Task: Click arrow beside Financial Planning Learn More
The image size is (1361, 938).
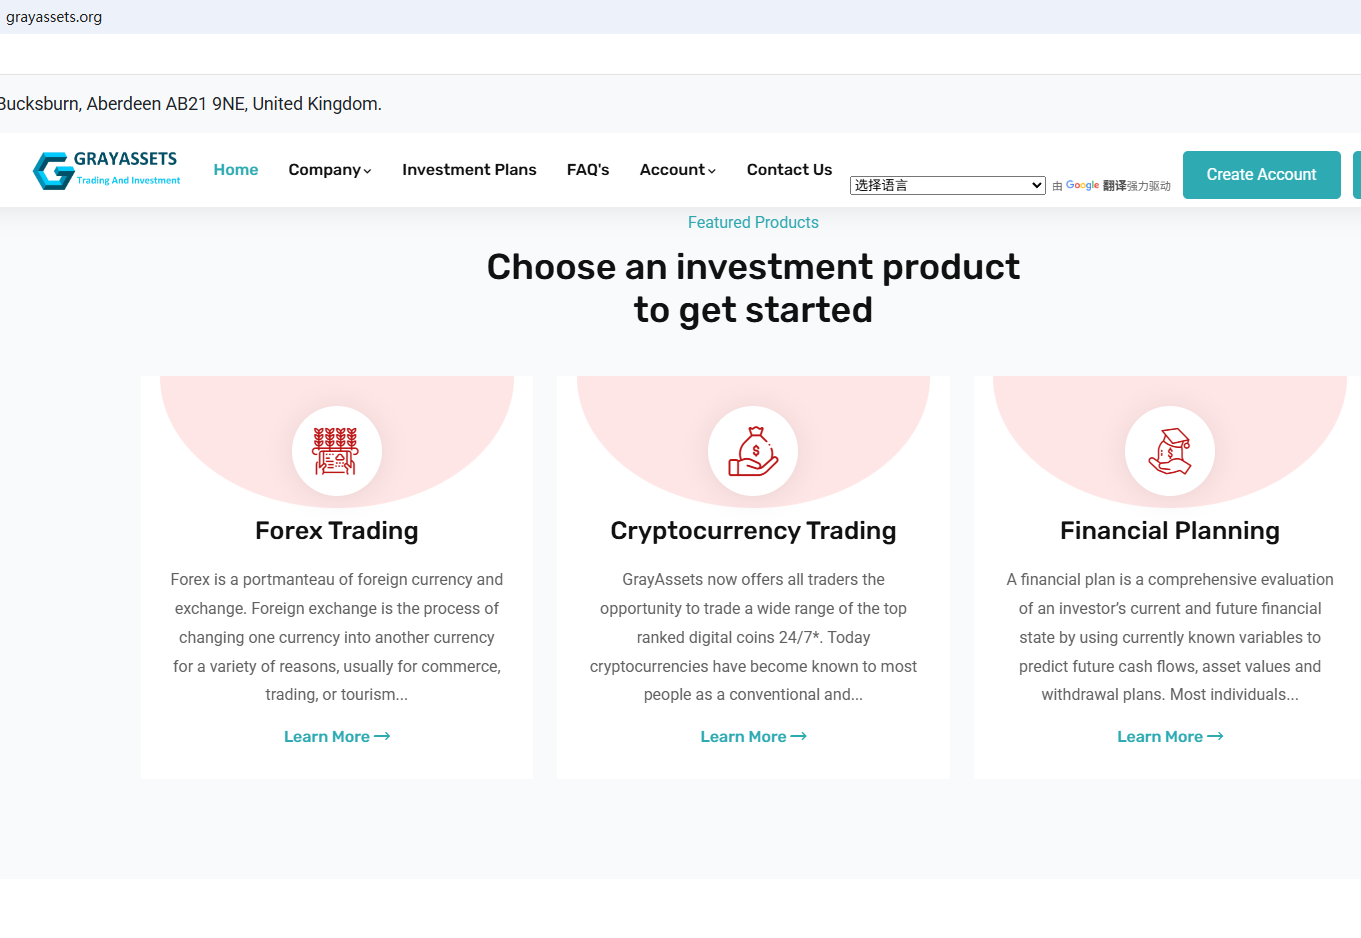Action: [1215, 736]
